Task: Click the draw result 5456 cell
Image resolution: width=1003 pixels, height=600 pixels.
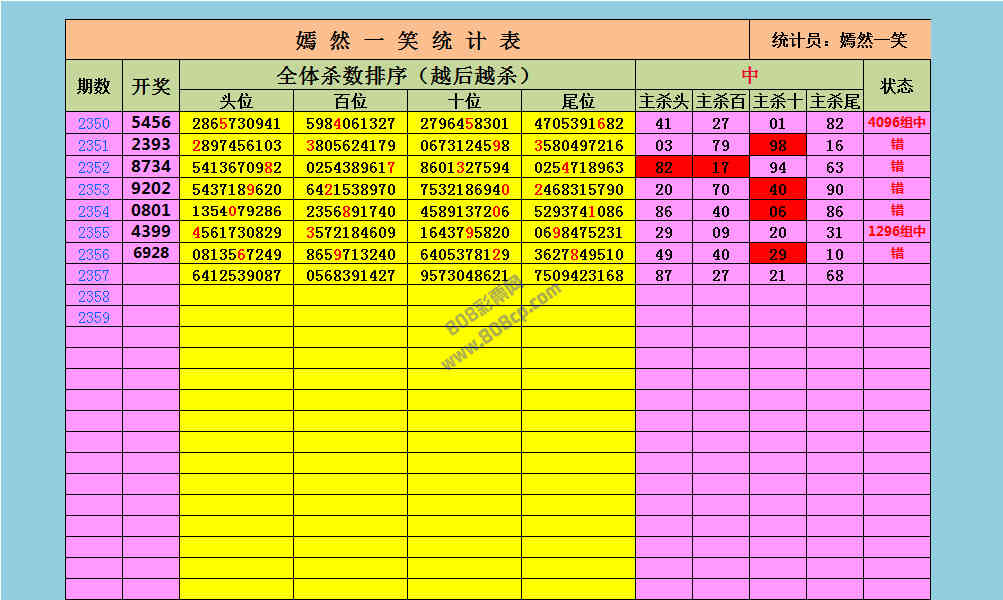Action: pos(151,123)
